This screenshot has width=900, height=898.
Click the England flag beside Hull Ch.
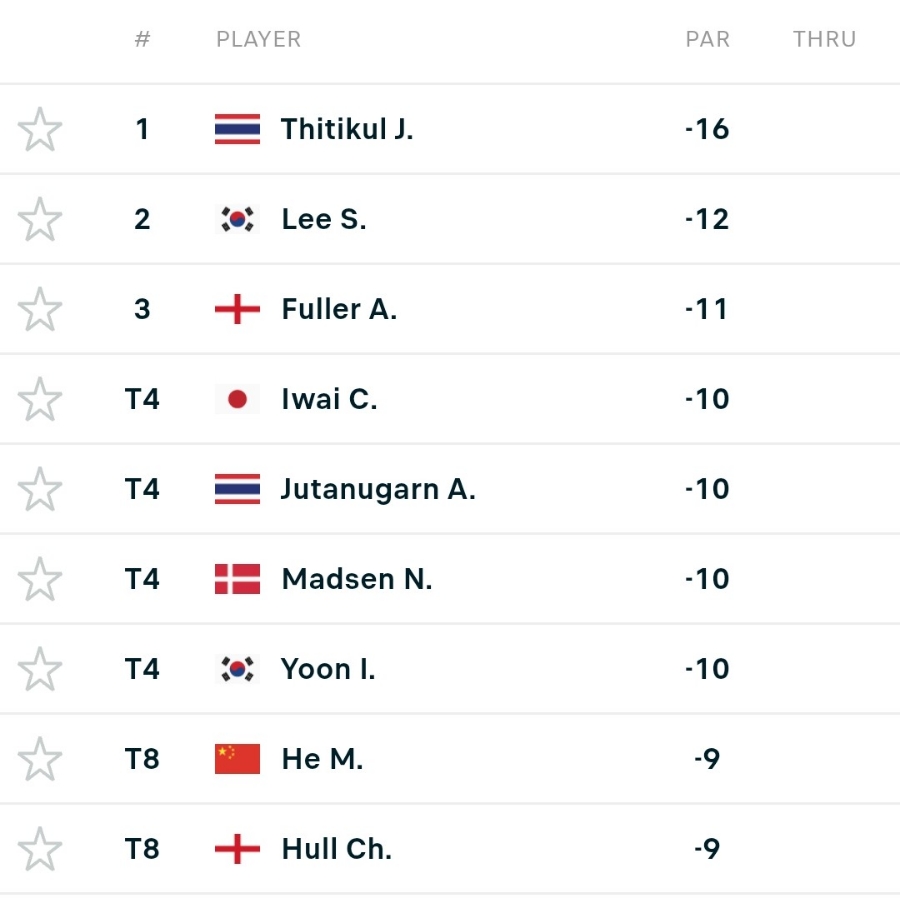(x=237, y=849)
